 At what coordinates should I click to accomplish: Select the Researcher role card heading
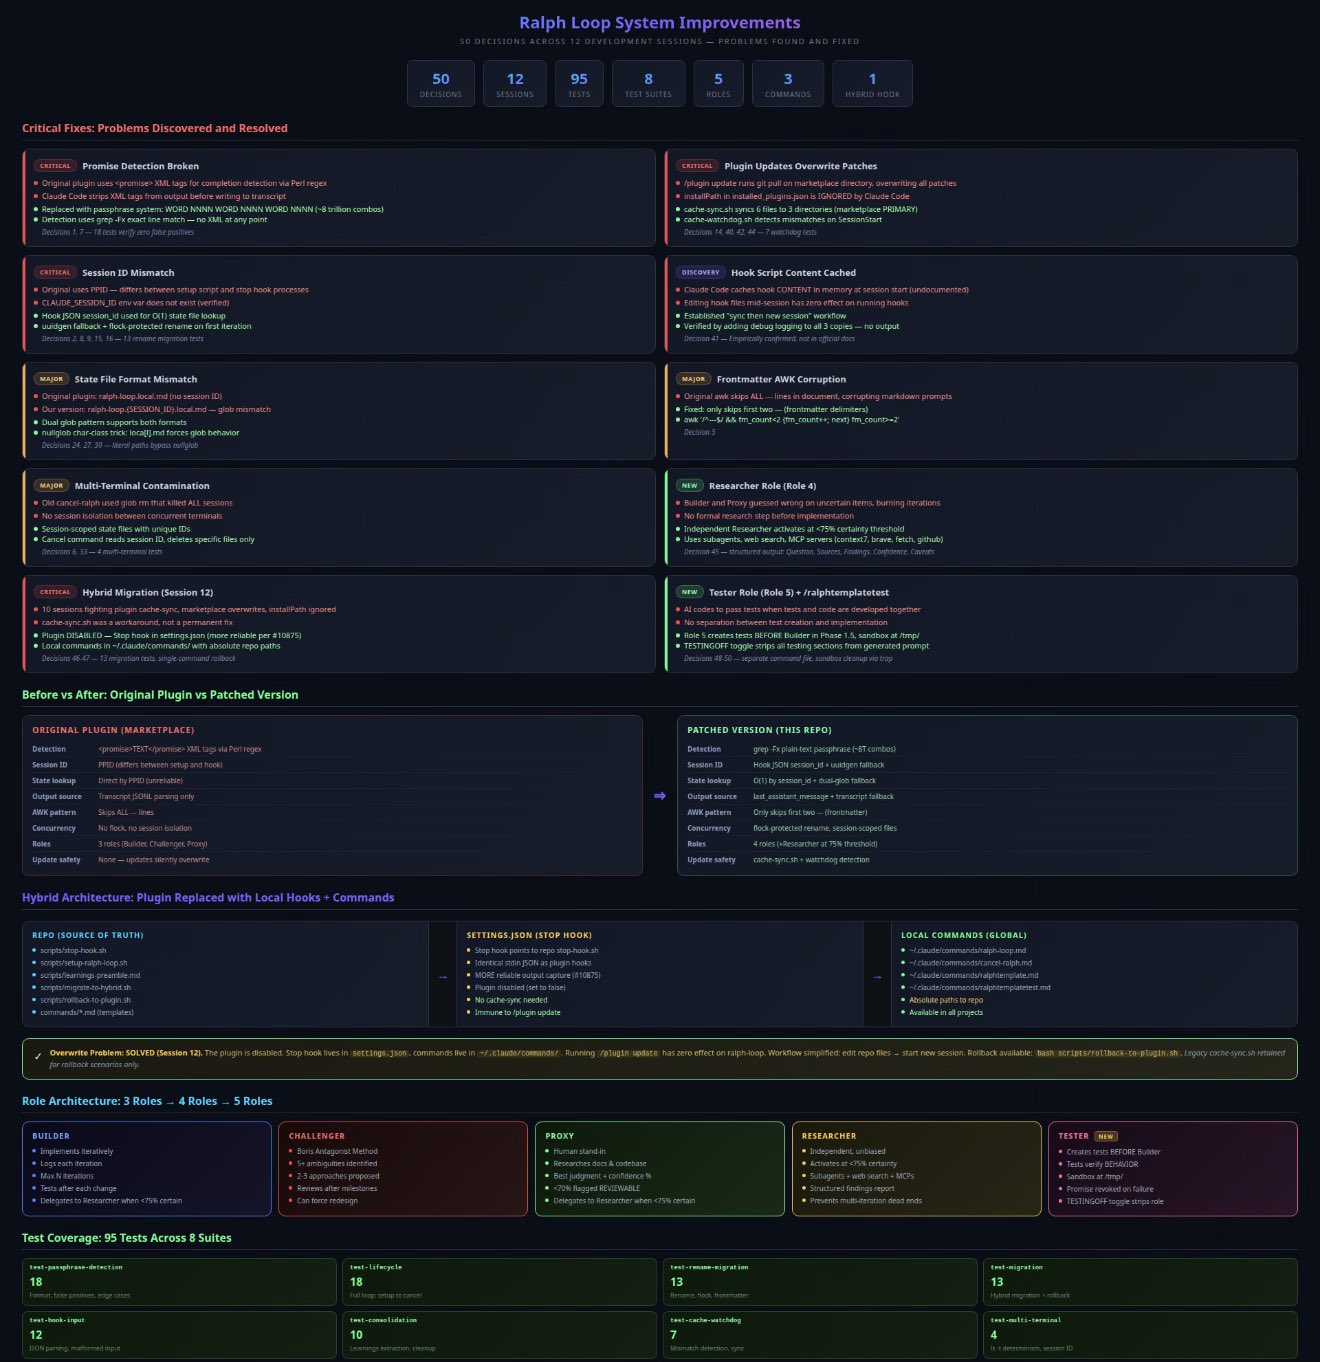click(829, 1136)
